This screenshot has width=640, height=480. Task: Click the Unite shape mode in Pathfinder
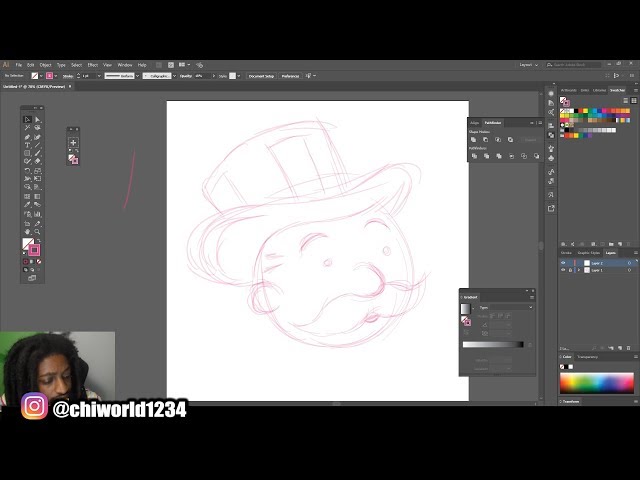[x=473, y=140]
